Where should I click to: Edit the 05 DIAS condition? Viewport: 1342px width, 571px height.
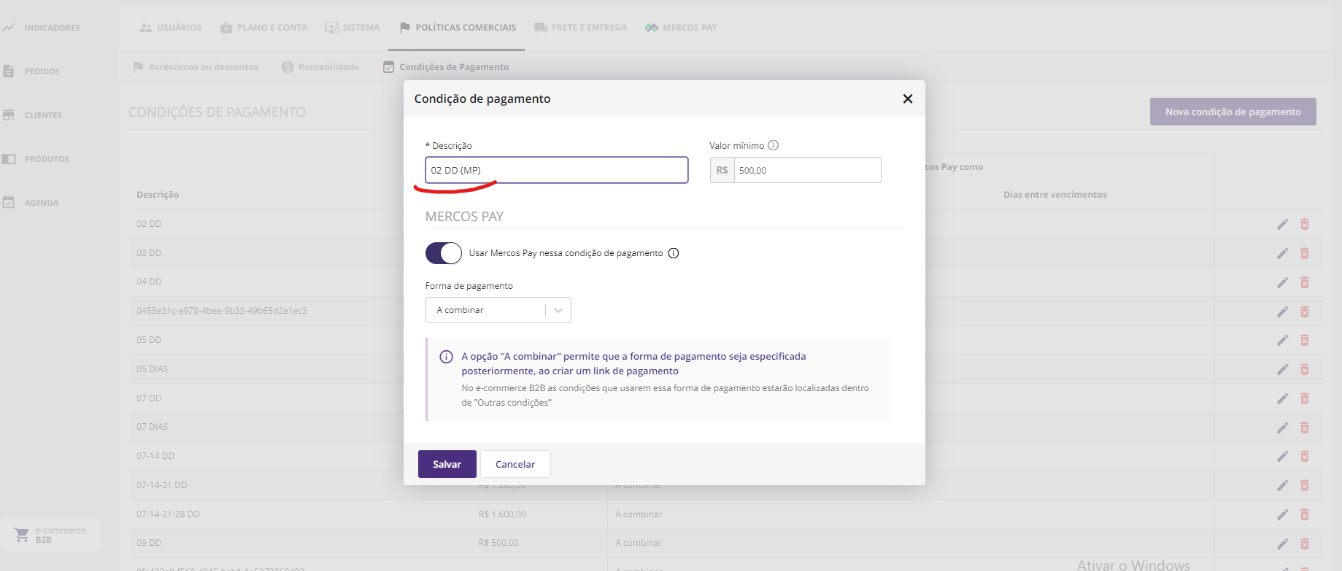[x=1282, y=369]
